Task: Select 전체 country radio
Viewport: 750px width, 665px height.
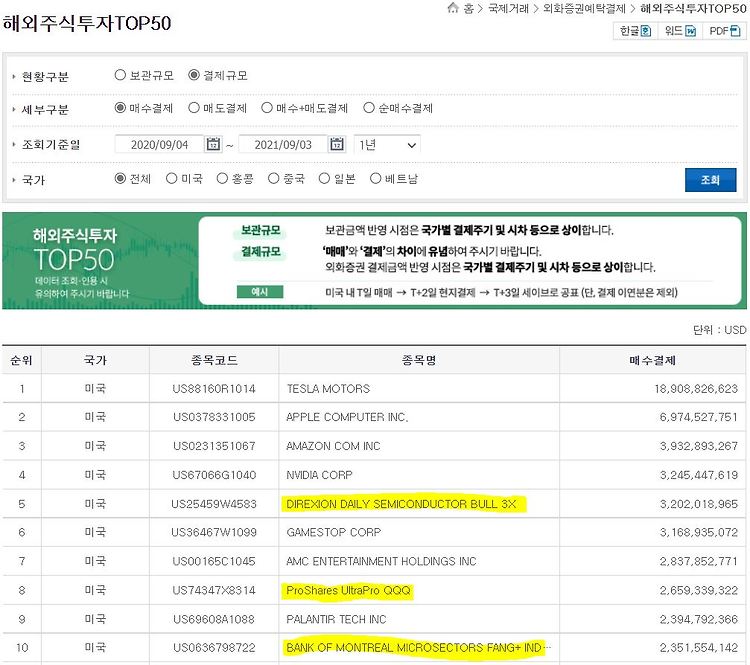Action: coord(120,178)
